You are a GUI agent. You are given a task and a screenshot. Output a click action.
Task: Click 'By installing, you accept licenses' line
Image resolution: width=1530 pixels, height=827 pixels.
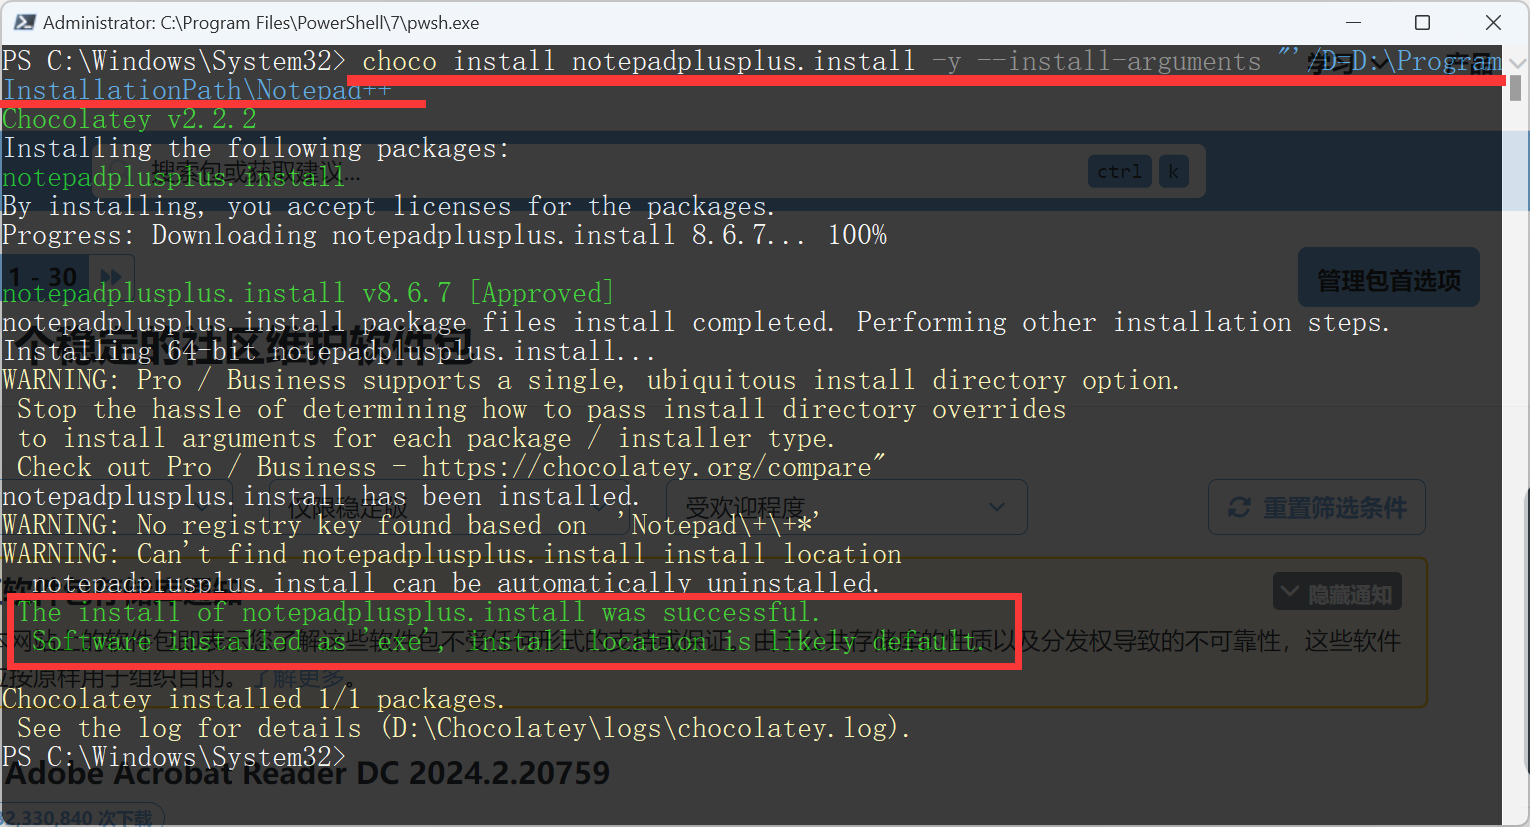tap(388, 206)
